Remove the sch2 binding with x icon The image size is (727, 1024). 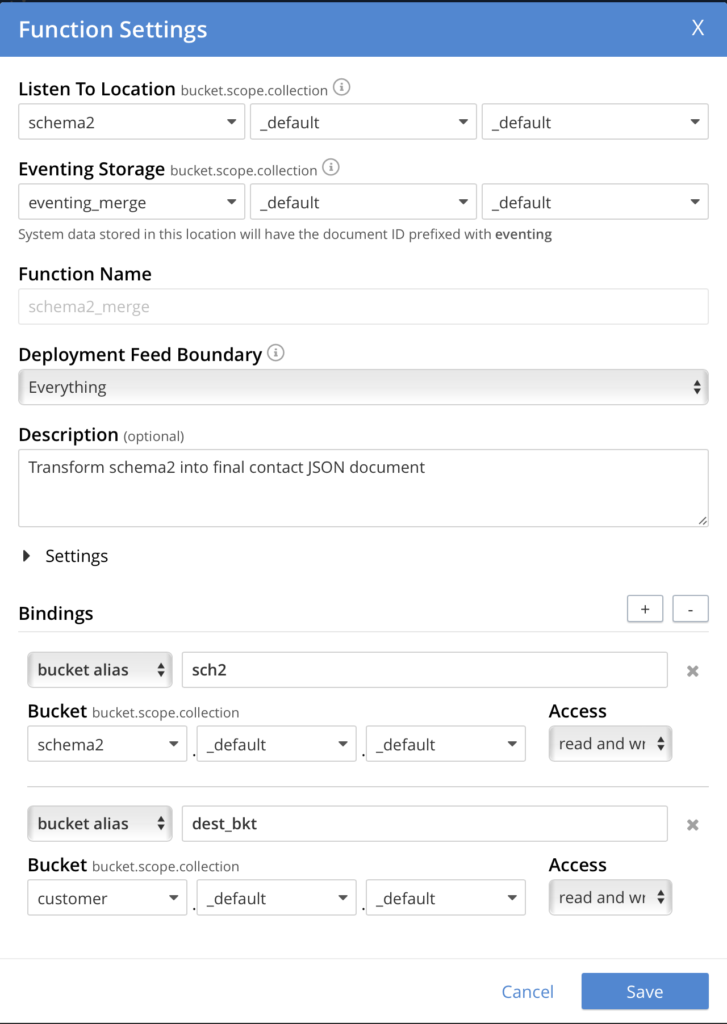point(692,671)
